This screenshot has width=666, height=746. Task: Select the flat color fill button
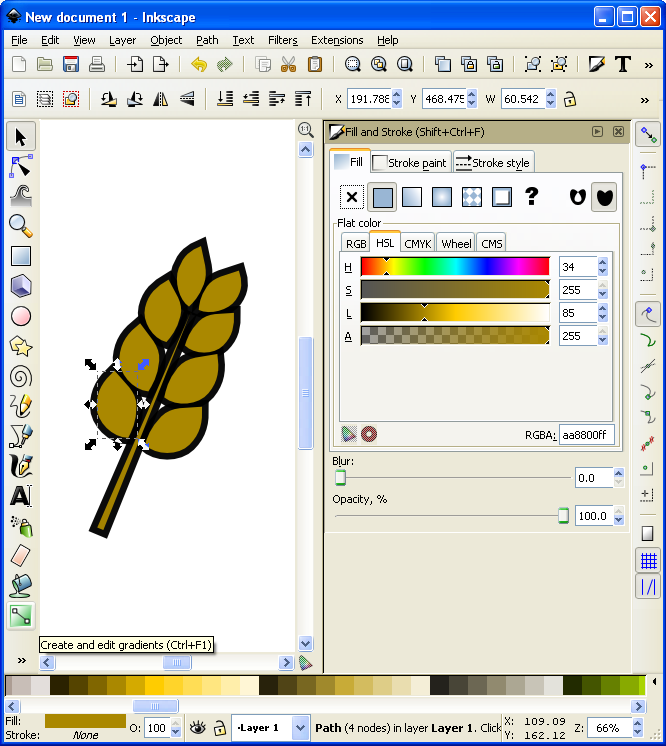[x=382, y=197]
